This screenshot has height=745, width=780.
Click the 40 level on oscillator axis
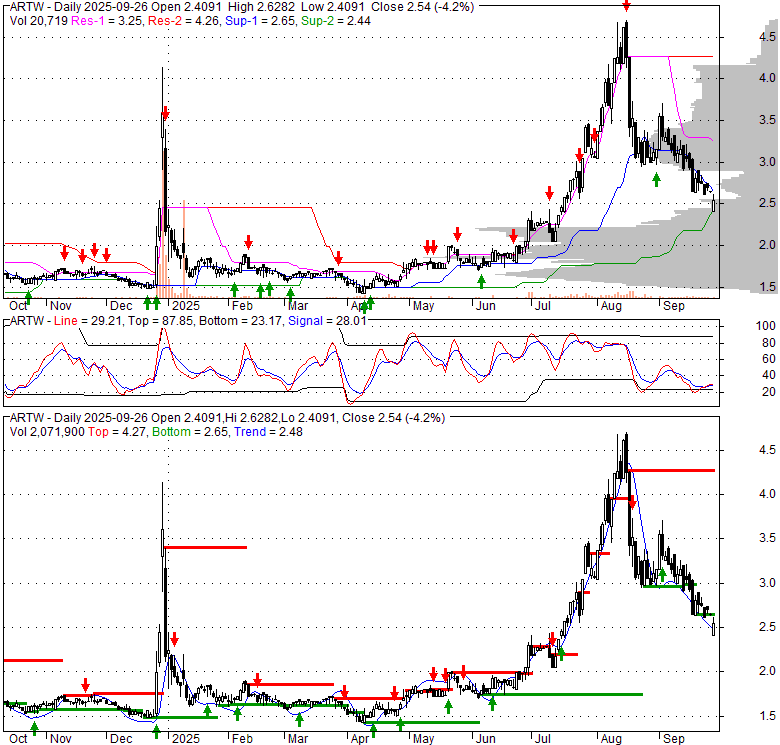(x=769, y=375)
